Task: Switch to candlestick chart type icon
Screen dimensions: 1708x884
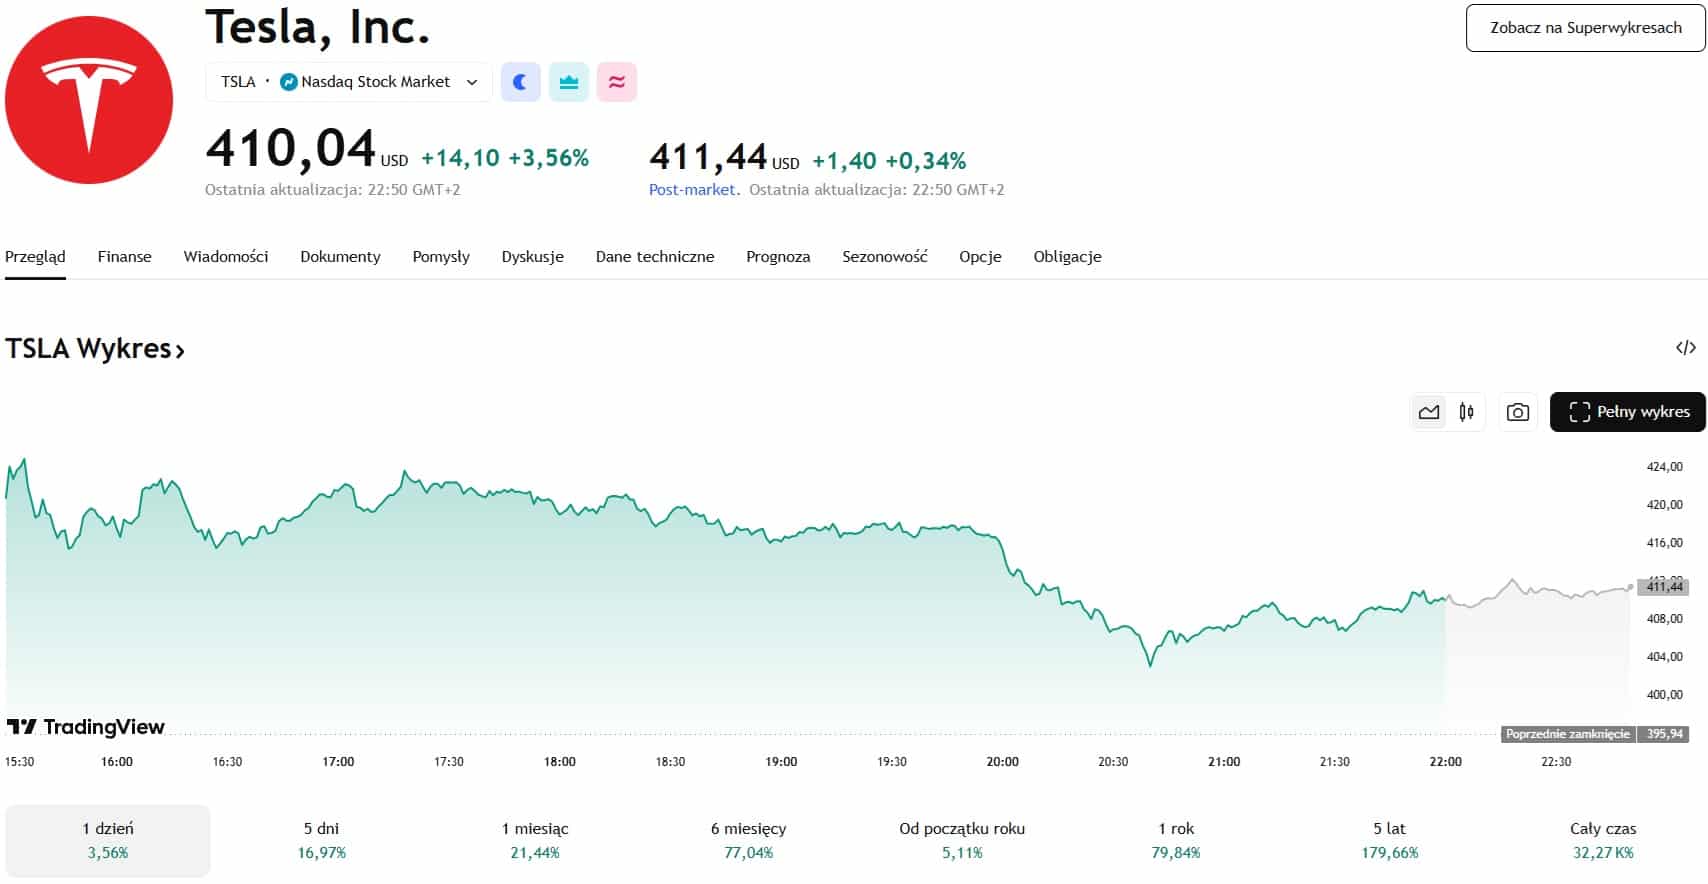Action: click(x=1466, y=412)
